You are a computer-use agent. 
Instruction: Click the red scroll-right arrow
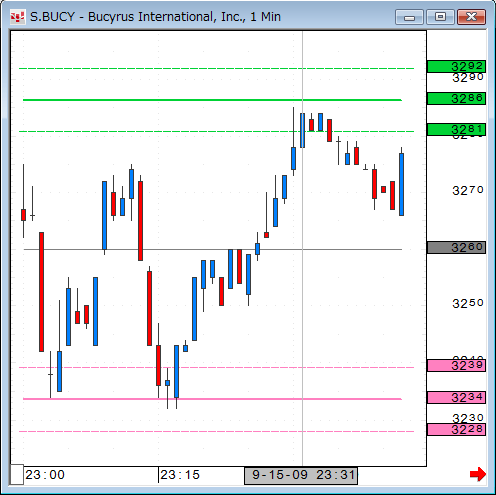coord(478,474)
